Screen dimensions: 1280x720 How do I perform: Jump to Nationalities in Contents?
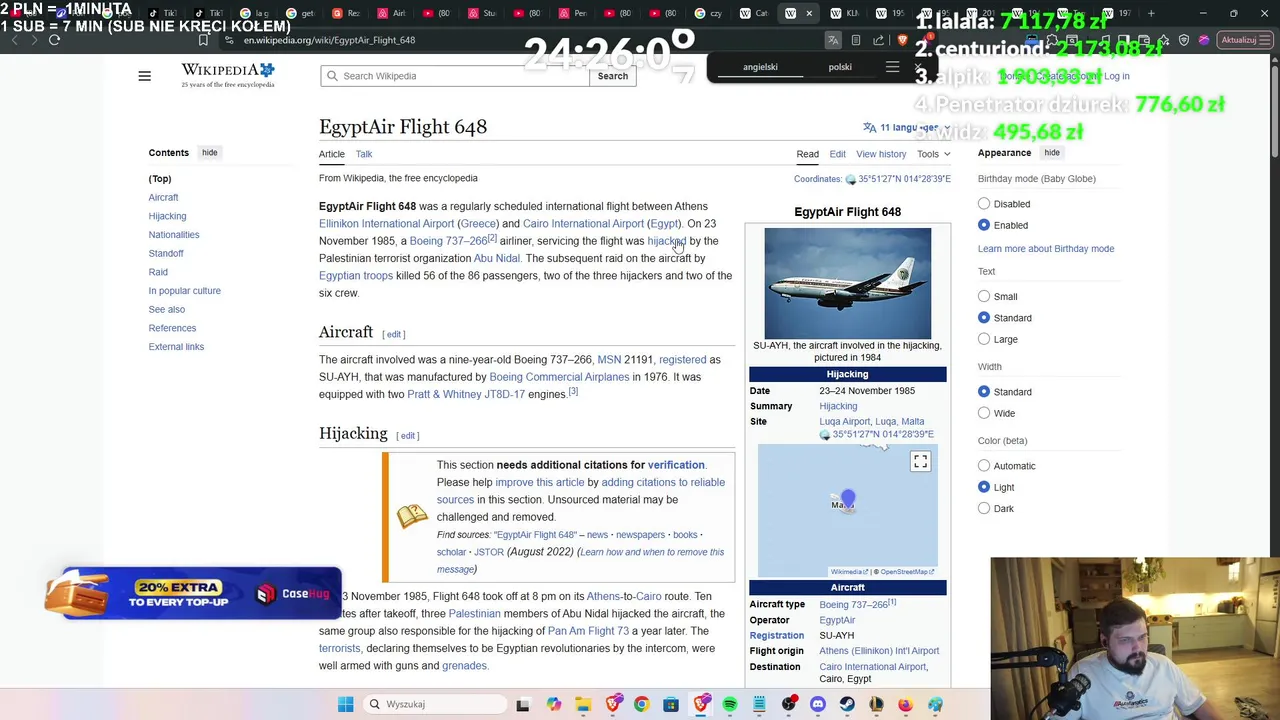tap(174, 235)
